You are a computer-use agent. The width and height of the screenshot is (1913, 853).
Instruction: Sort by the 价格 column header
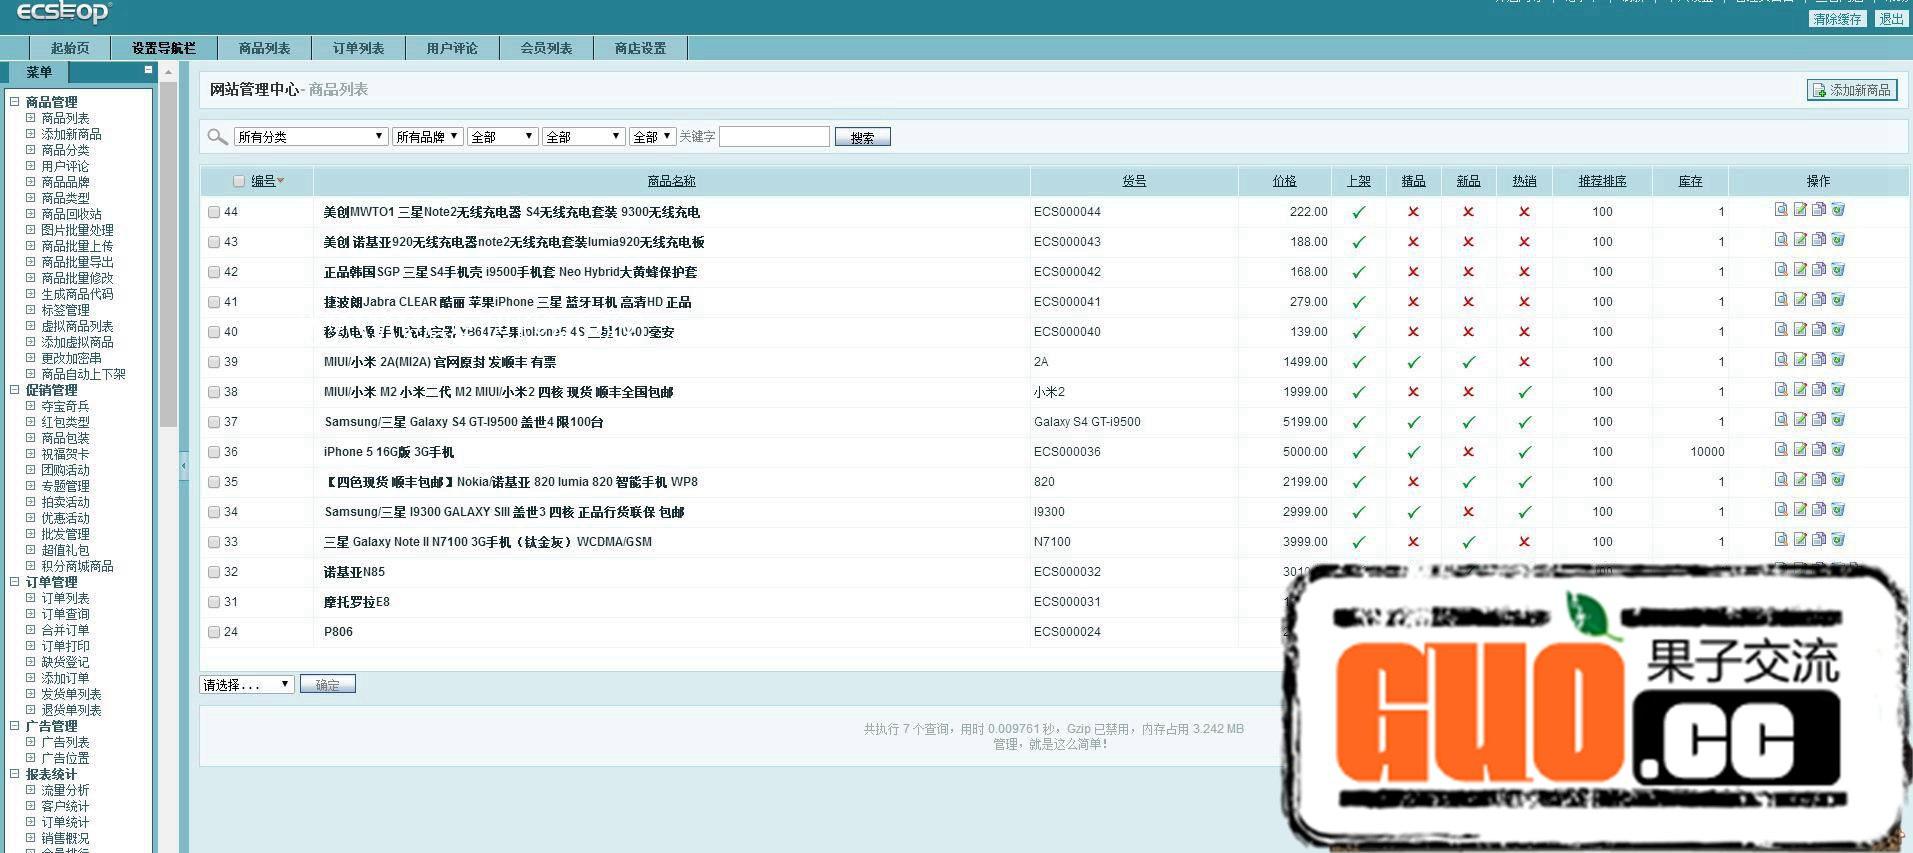click(x=1284, y=181)
